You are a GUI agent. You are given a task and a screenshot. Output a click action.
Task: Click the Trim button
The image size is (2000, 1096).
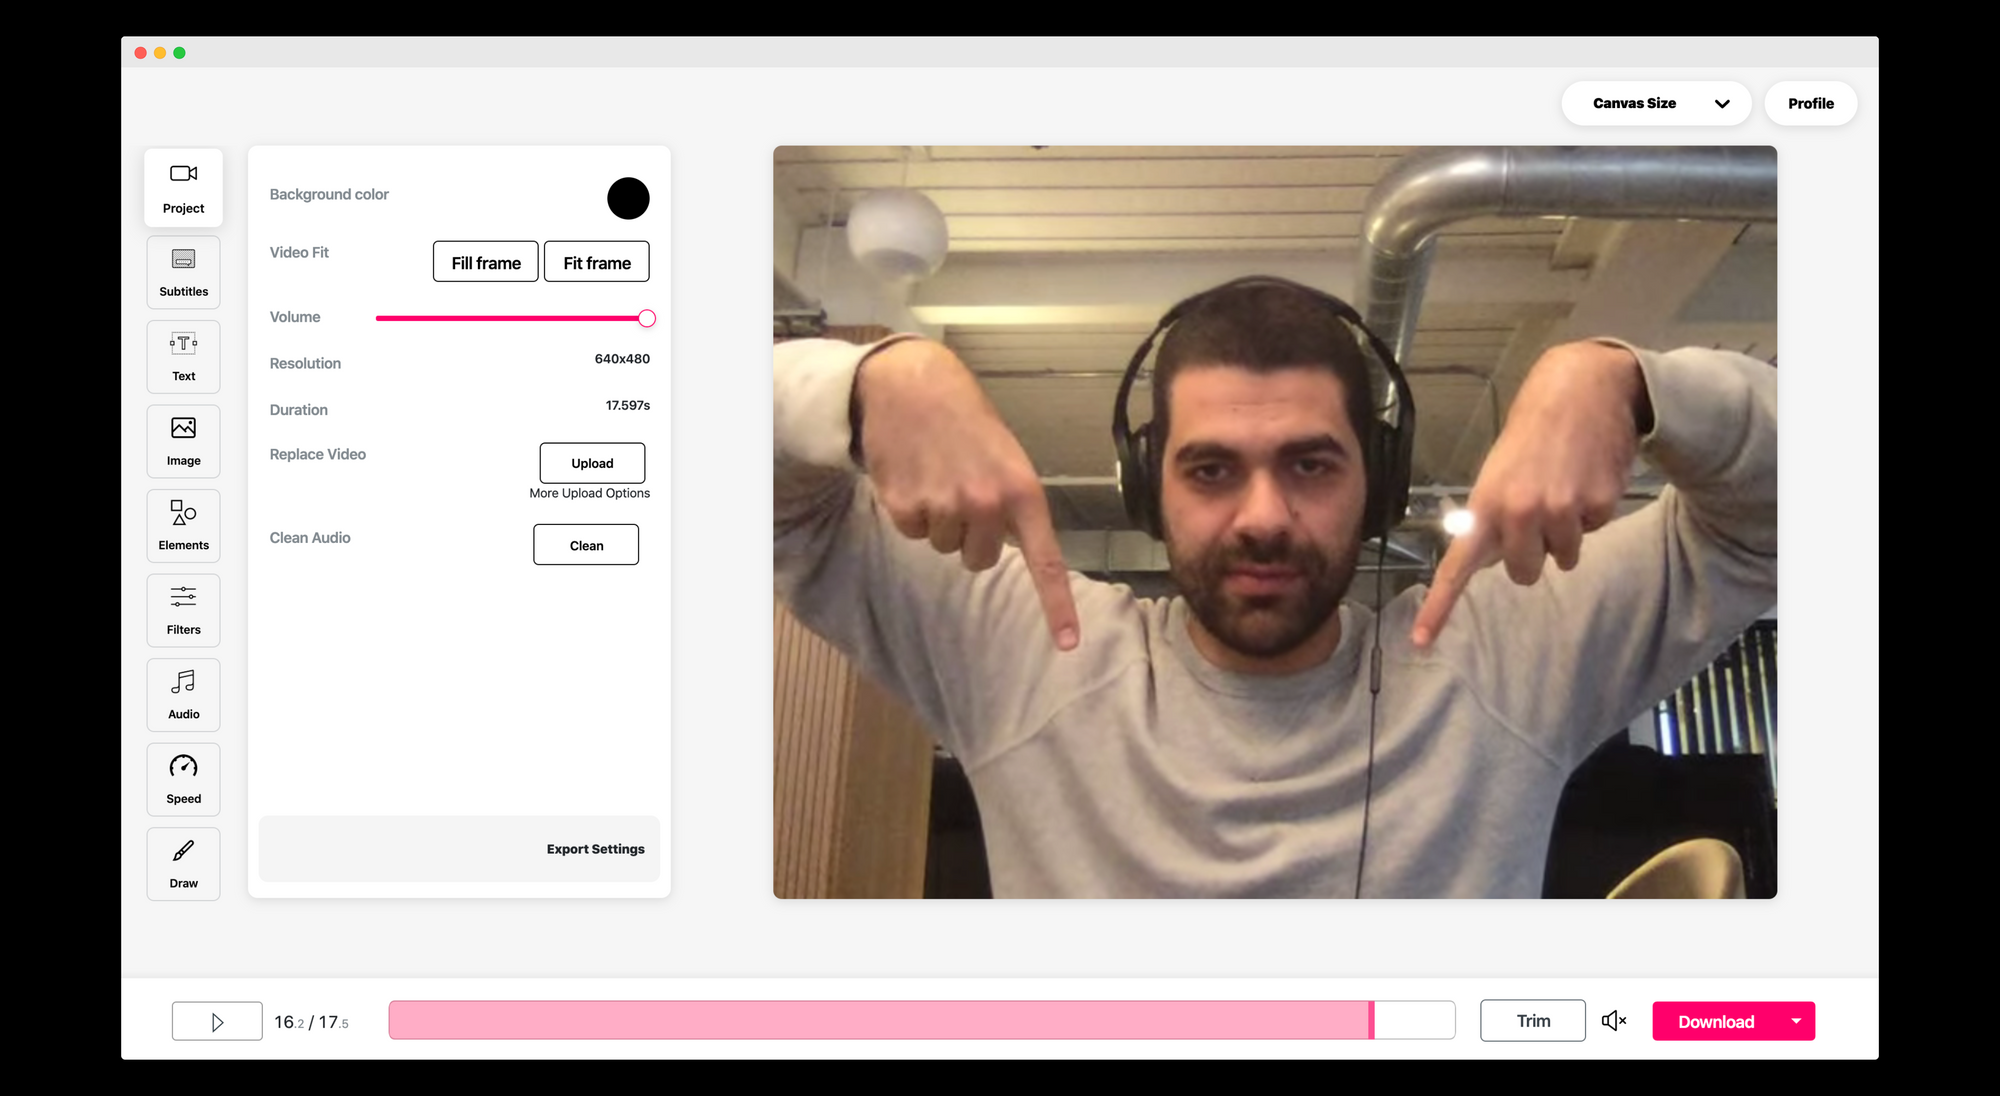point(1533,1021)
